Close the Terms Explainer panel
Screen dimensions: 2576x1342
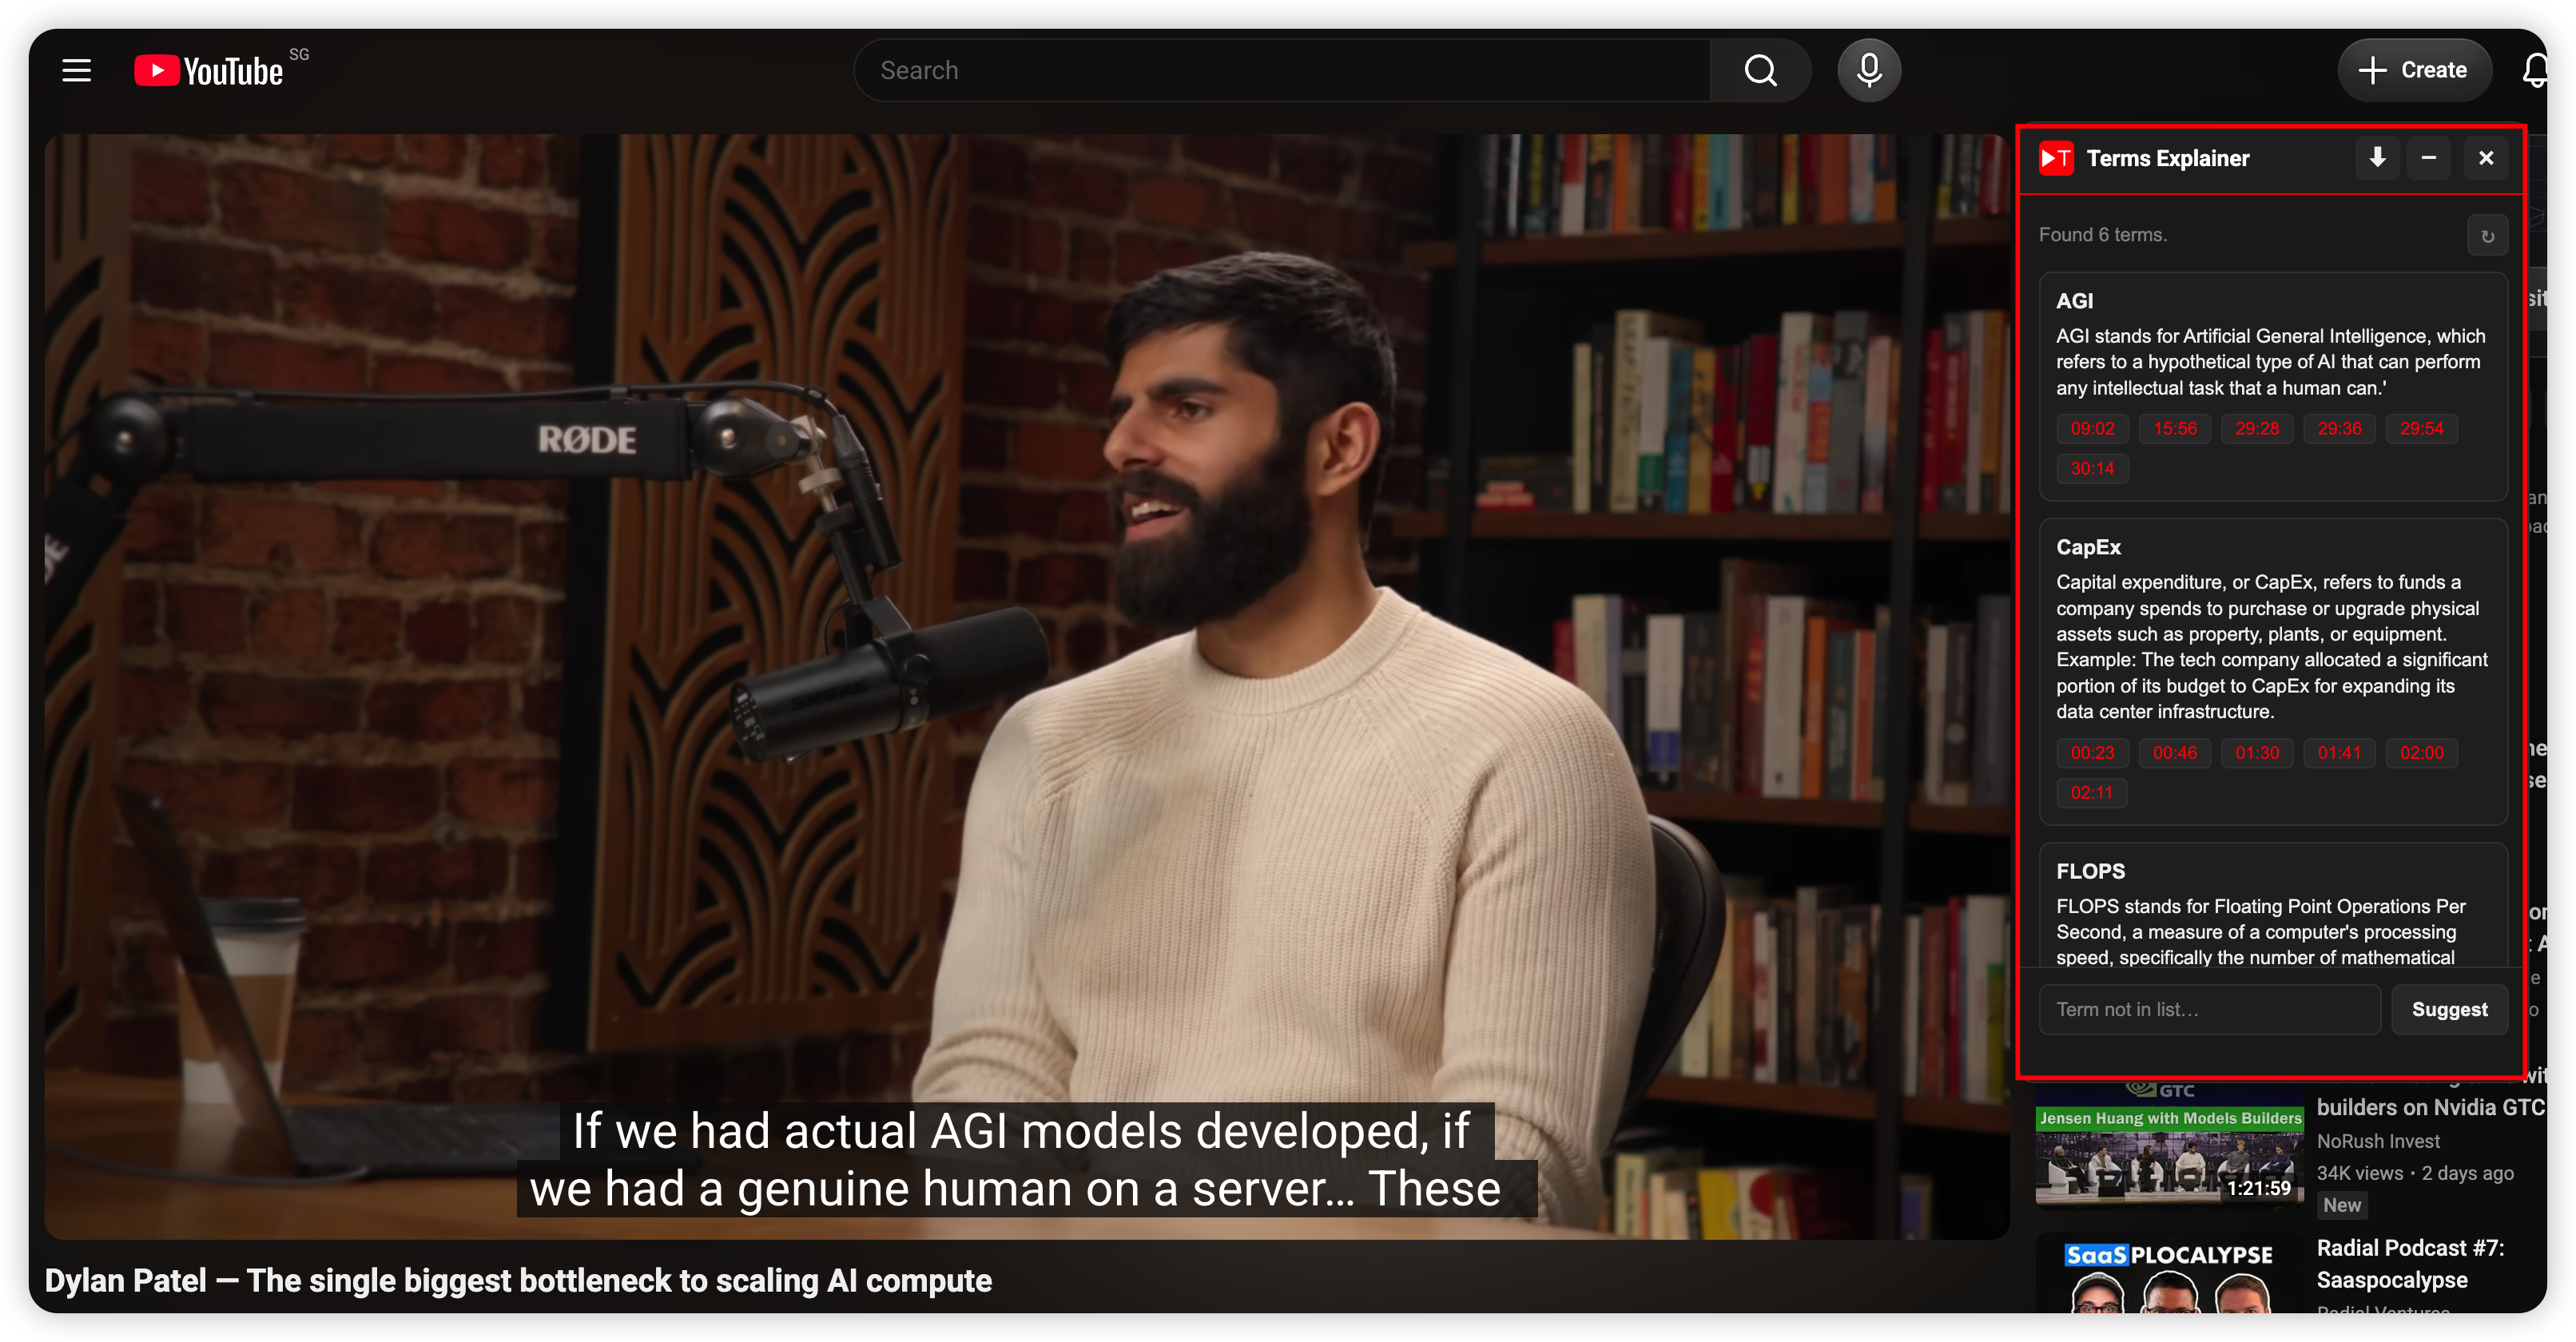pyautogui.click(x=2486, y=158)
